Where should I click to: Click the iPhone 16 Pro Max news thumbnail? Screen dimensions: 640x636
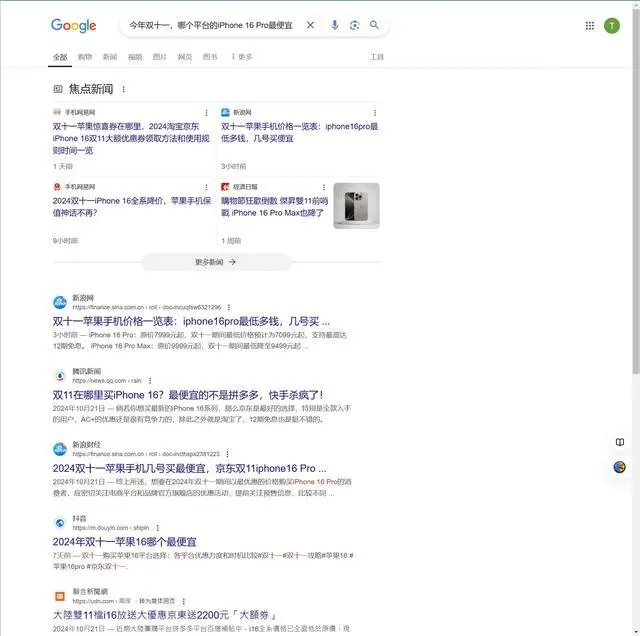(356, 206)
